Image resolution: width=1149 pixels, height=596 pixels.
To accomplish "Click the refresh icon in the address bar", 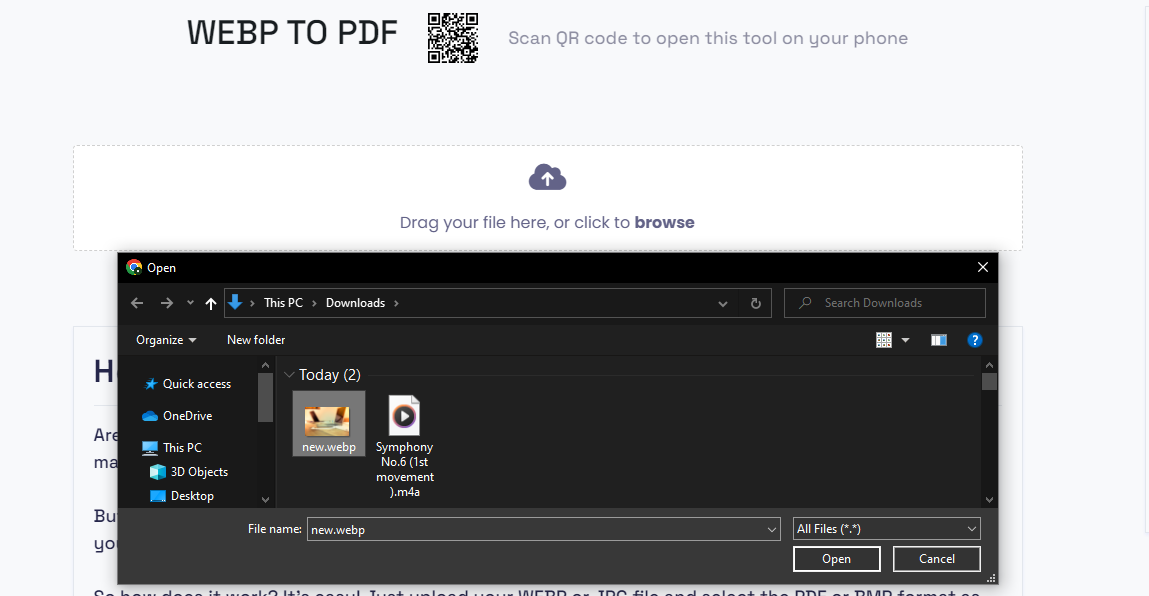I will (755, 302).
